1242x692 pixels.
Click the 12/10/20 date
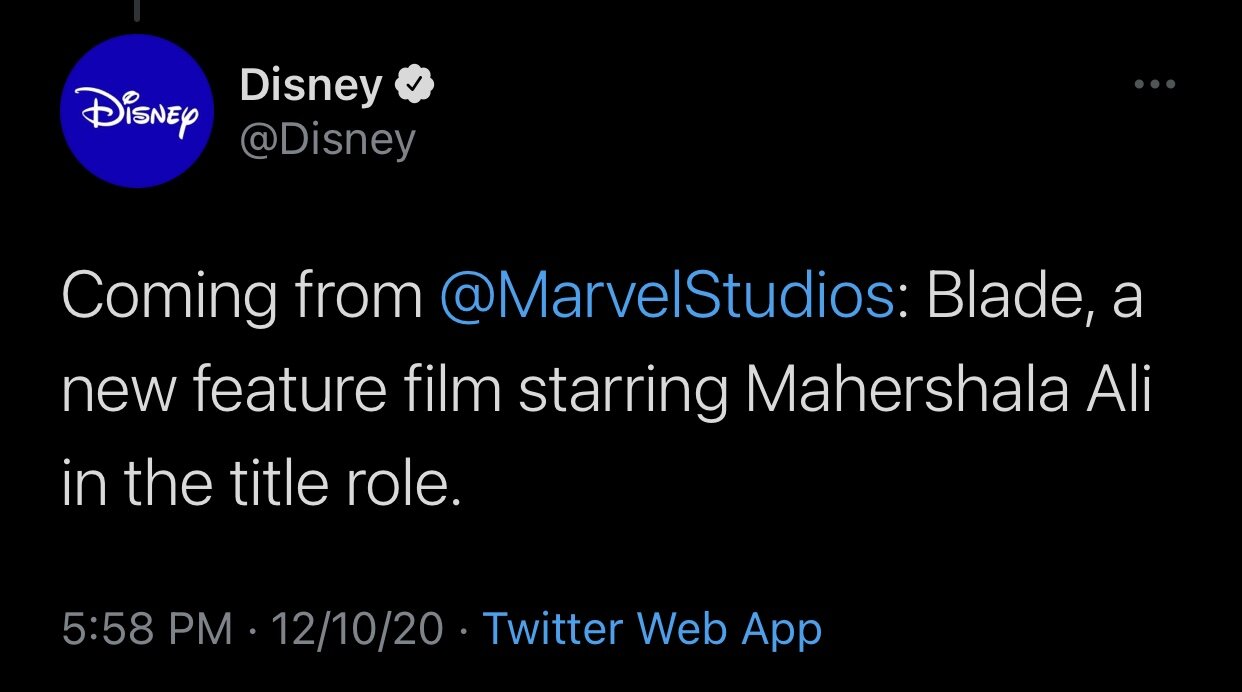pos(357,629)
